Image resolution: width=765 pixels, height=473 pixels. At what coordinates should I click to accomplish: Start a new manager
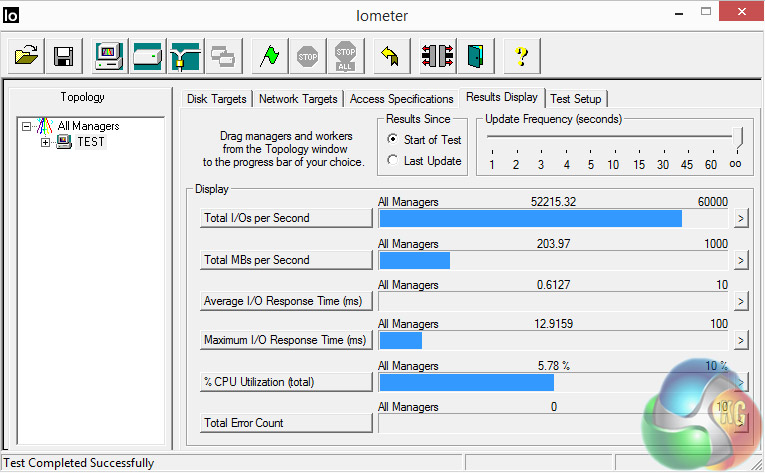[x=109, y=56]
